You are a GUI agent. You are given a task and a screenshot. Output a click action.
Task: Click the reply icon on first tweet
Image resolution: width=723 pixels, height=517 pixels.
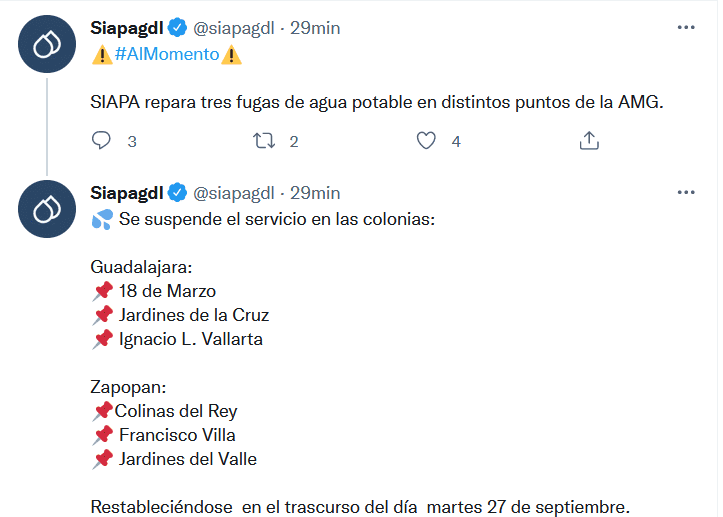point(101,141)
